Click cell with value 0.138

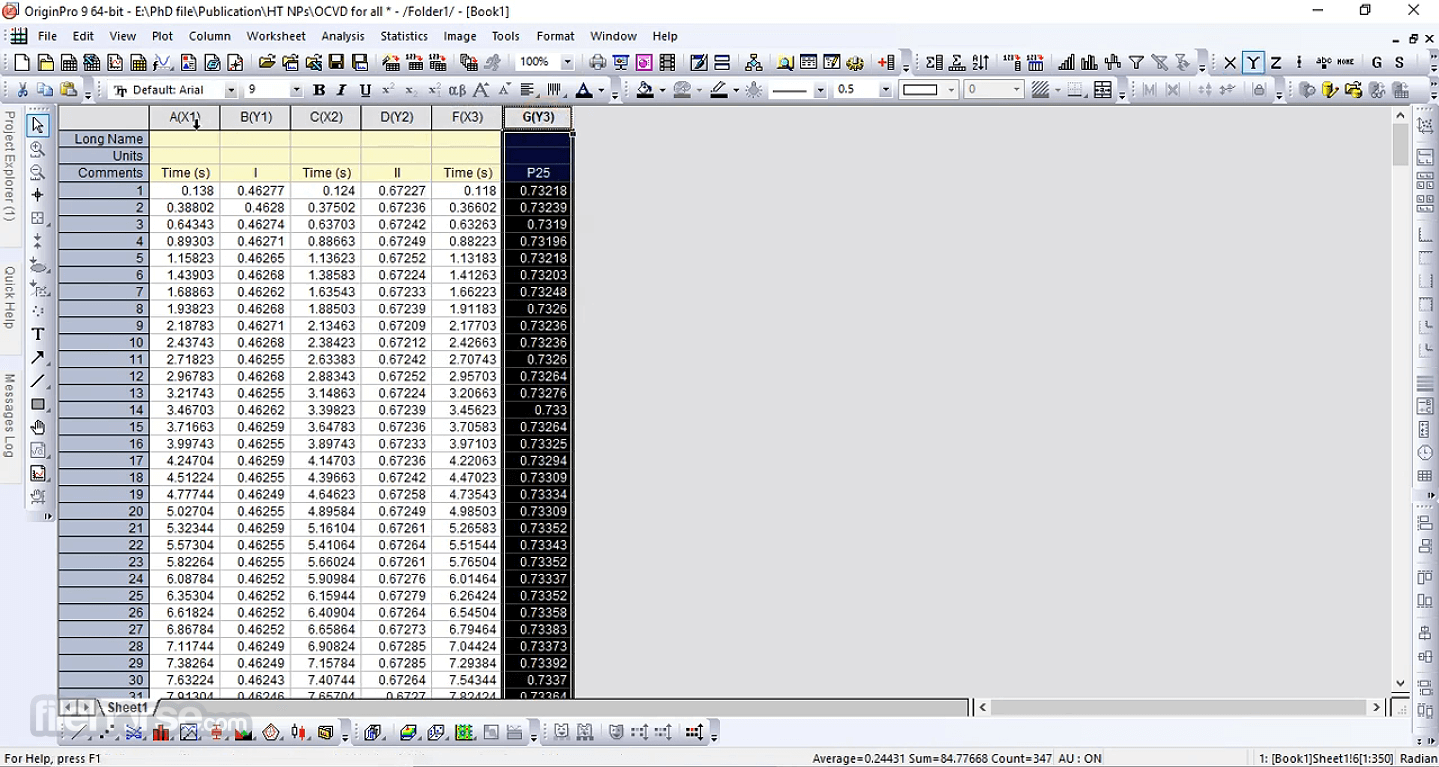[185, 190]
